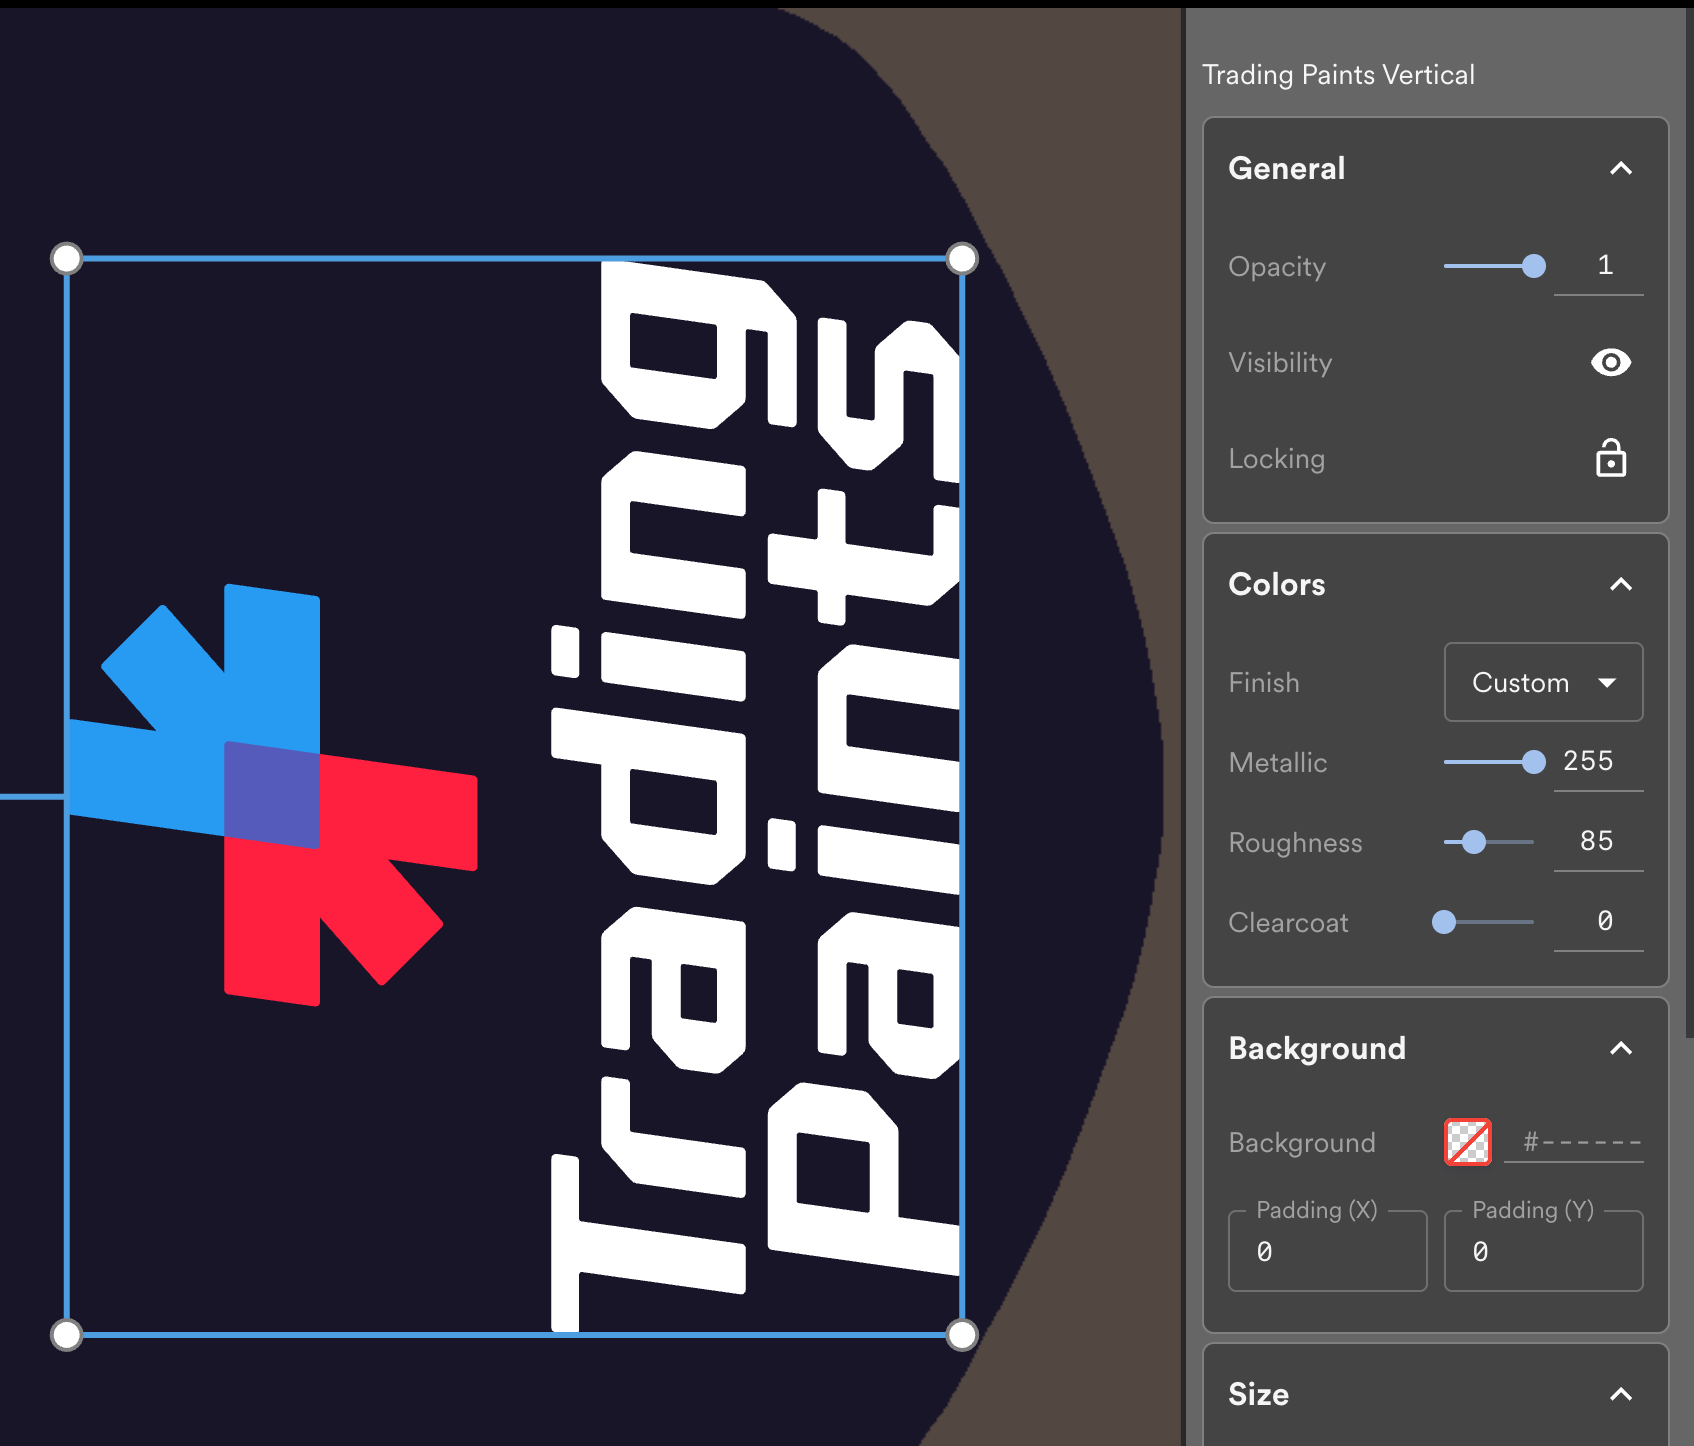The width and height of the screenshot is (1694, 1446).
Task: Collapse the Colors section
Action: coord(1621,584)
